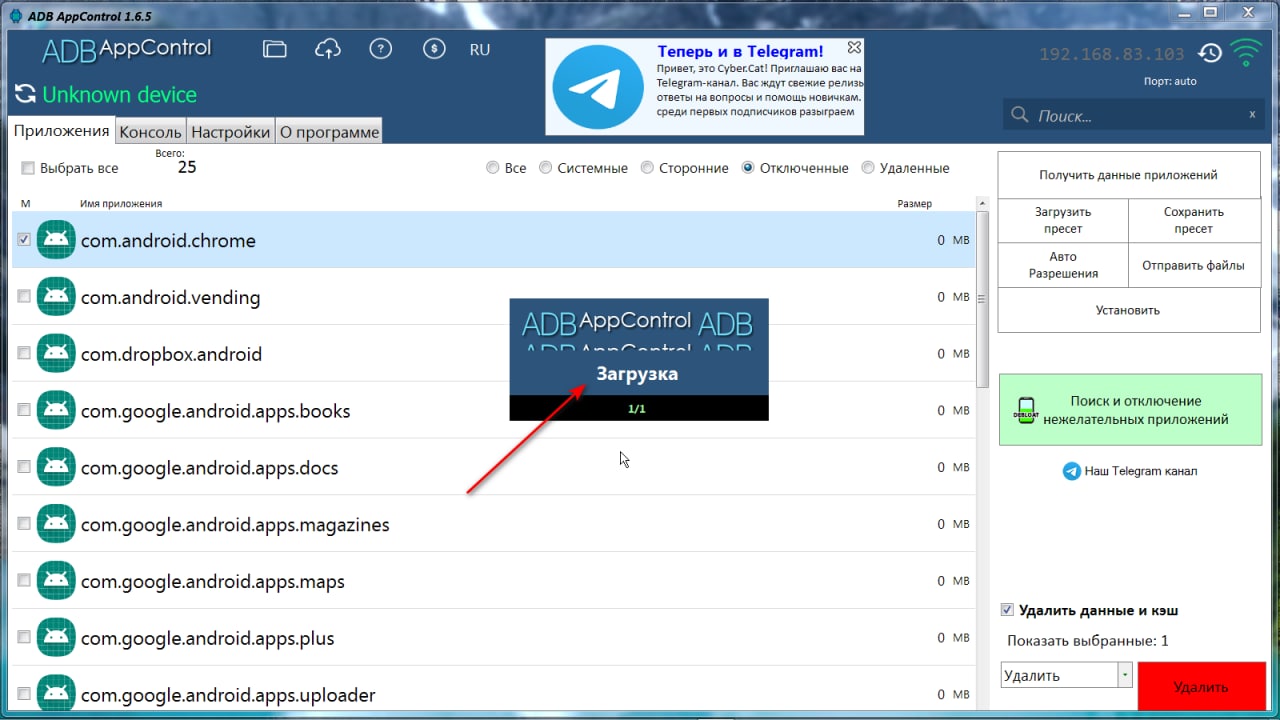Focus the Поиск search field

click(1135, 115)
